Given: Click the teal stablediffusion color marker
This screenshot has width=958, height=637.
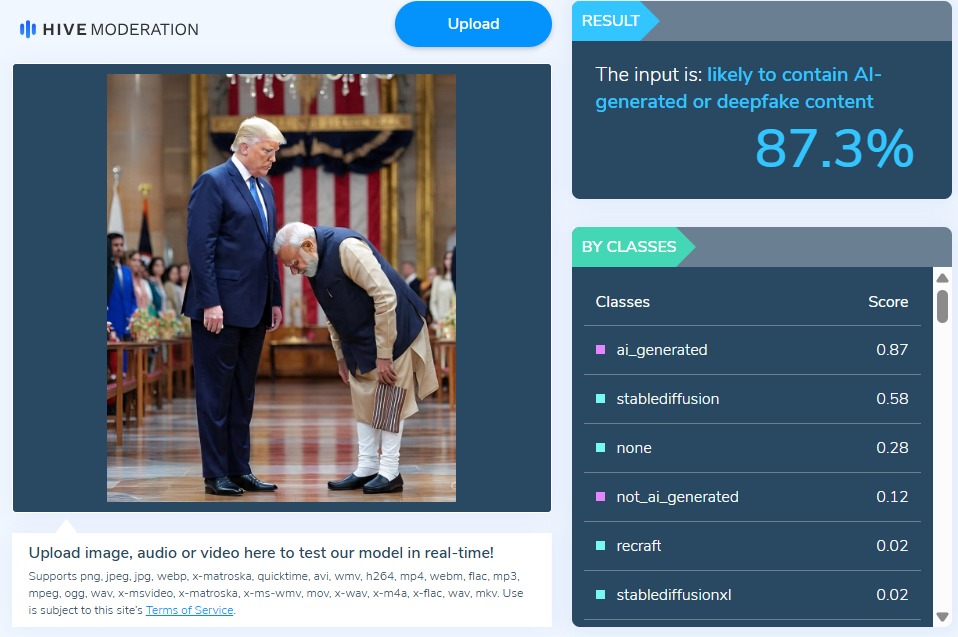Looking at the screenshot, I should pos(601,399).
